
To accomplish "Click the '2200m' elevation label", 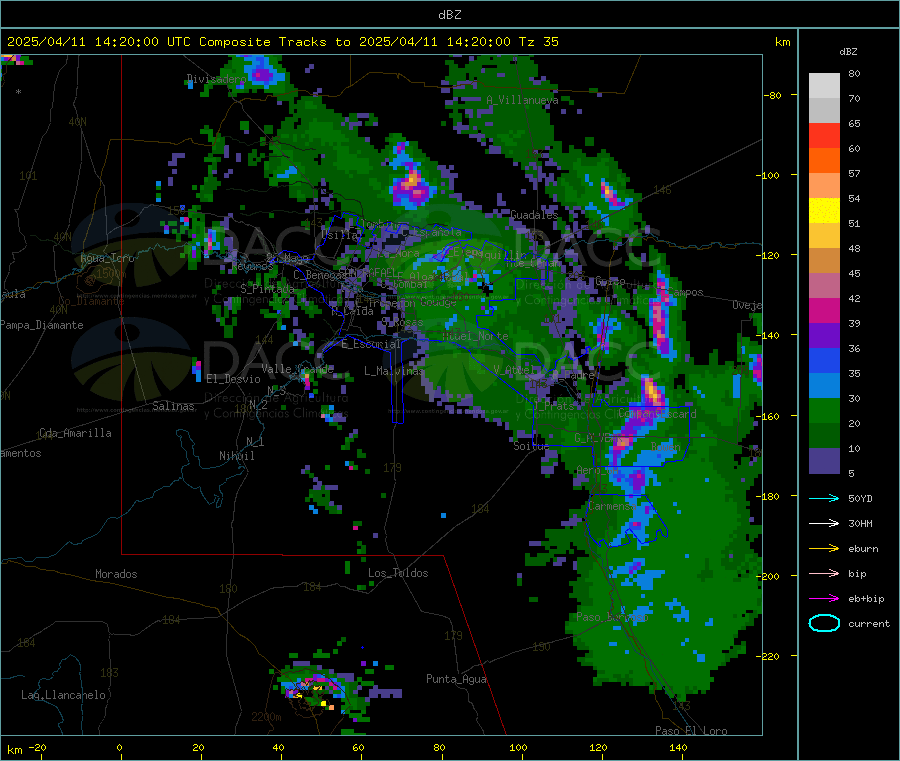I will coord(266,717).
